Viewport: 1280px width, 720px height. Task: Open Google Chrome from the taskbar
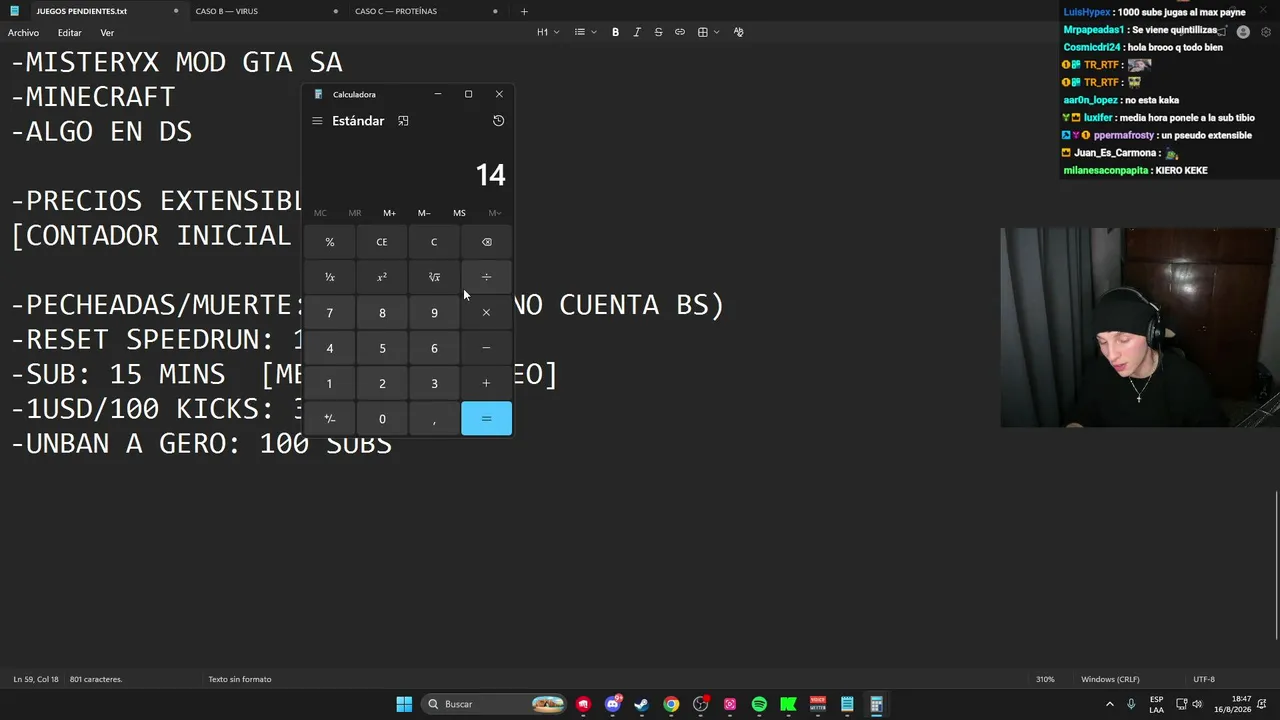click(671, 704)
